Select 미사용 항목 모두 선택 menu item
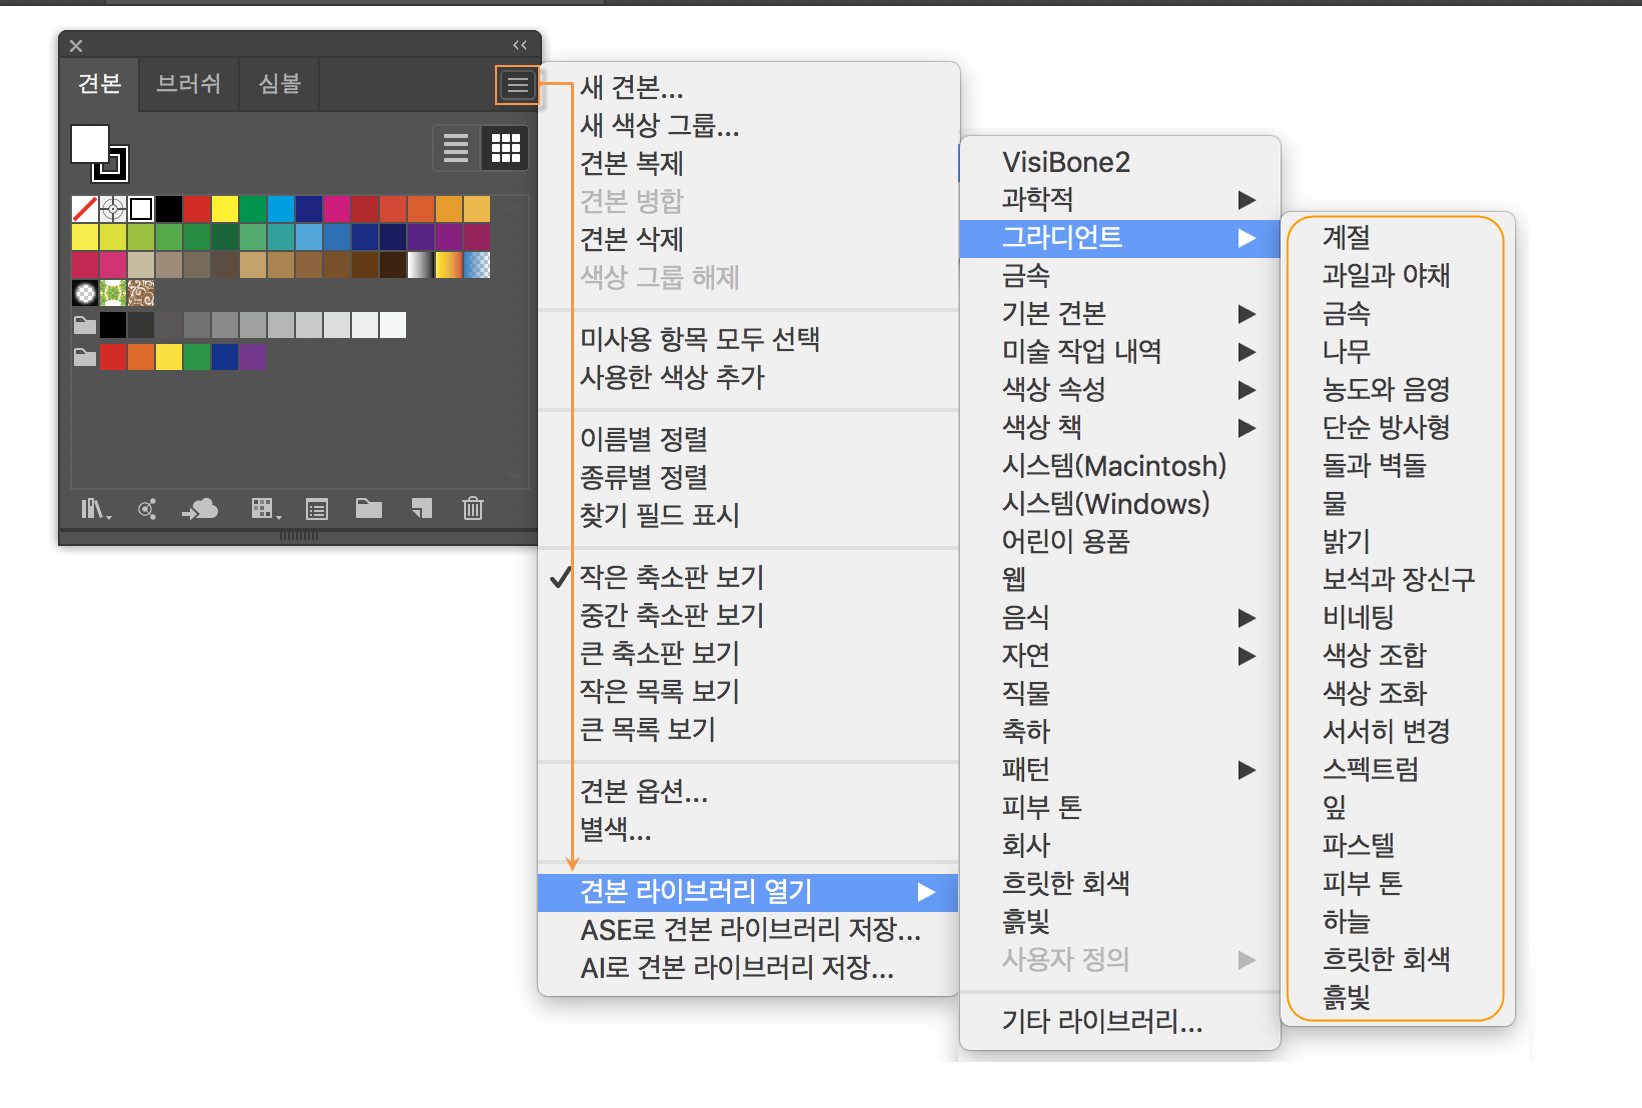The image size is (1642, 1108). pyautogui.click(x=748, y=340)
